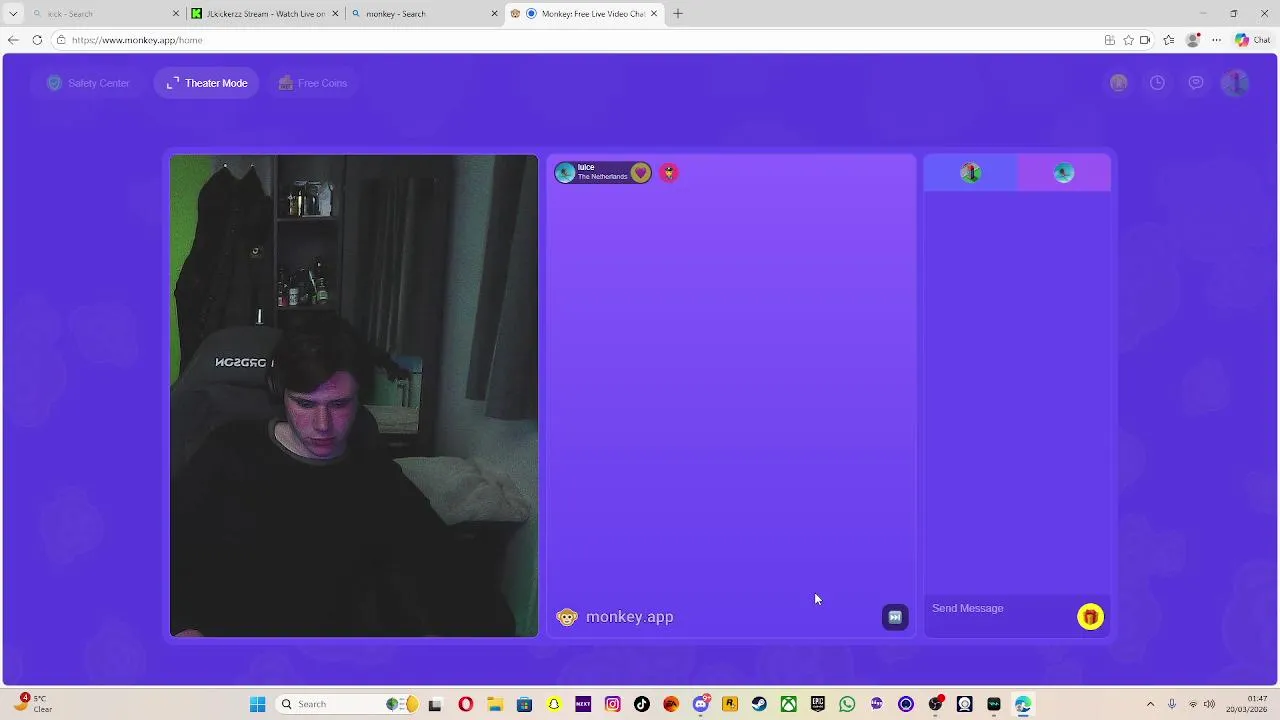Expand the tab actions dropdown

(12, 14)
